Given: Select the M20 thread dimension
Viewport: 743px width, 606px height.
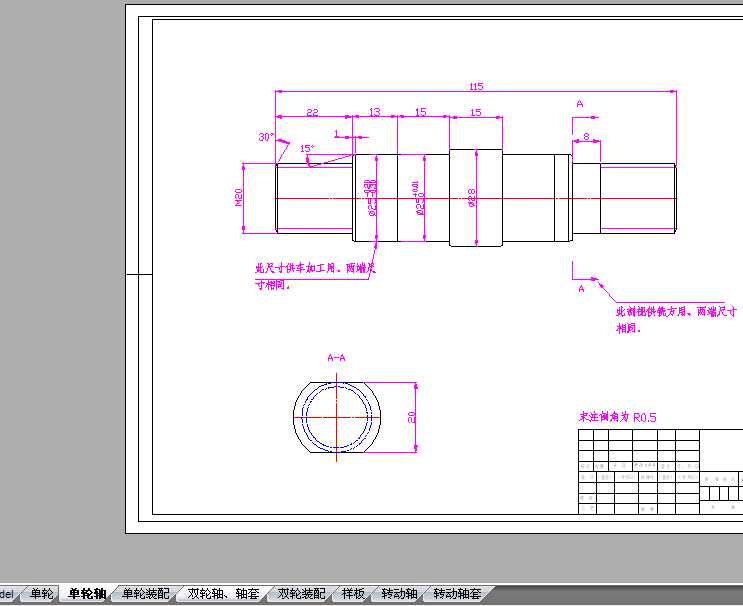Looking at the screenshot, I should [x=238, y=197].
